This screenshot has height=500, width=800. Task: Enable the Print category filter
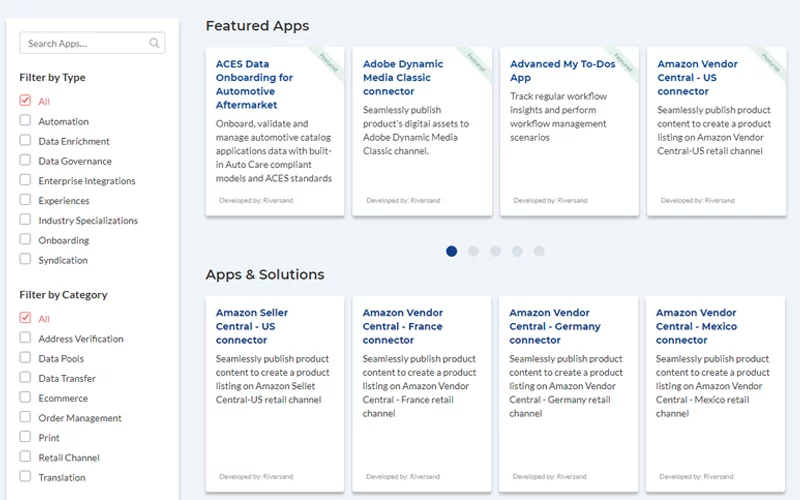(25, 436)
